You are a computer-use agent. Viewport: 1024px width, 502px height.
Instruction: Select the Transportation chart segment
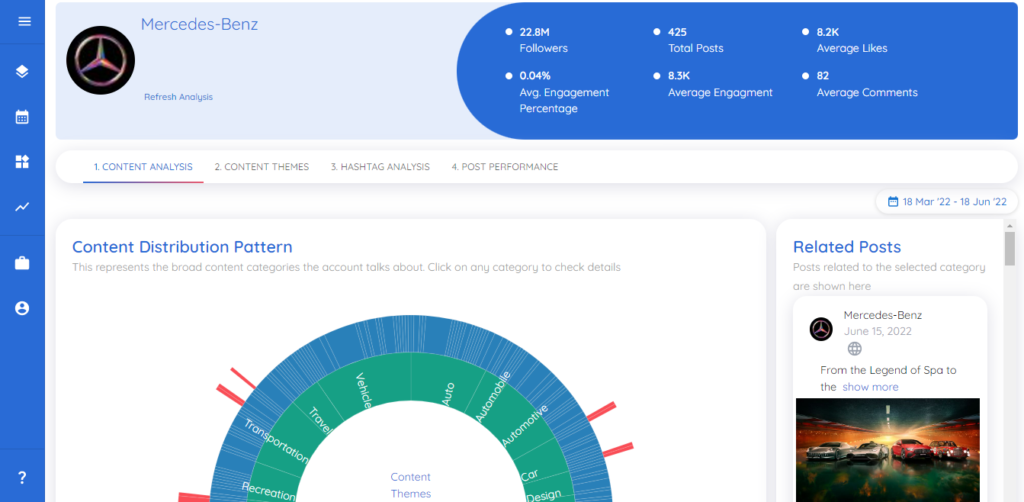coord(275,441)
